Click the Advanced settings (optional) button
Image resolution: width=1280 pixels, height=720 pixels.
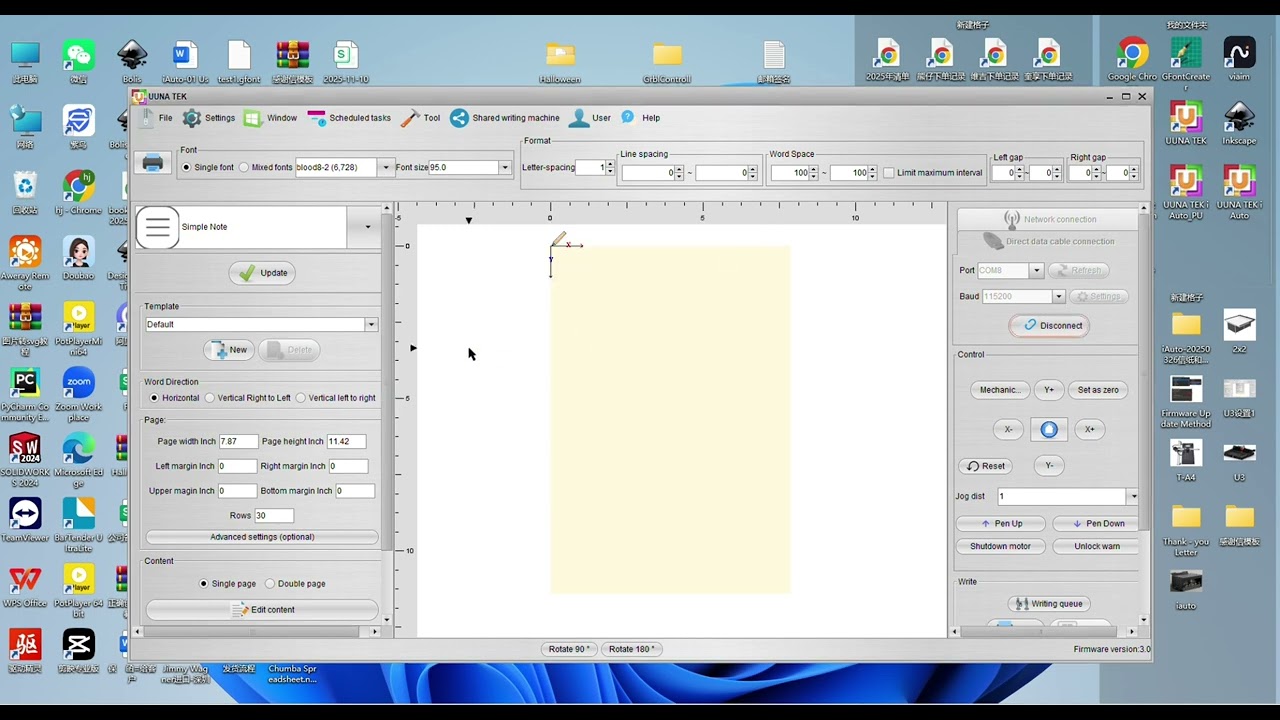[262, 538]
